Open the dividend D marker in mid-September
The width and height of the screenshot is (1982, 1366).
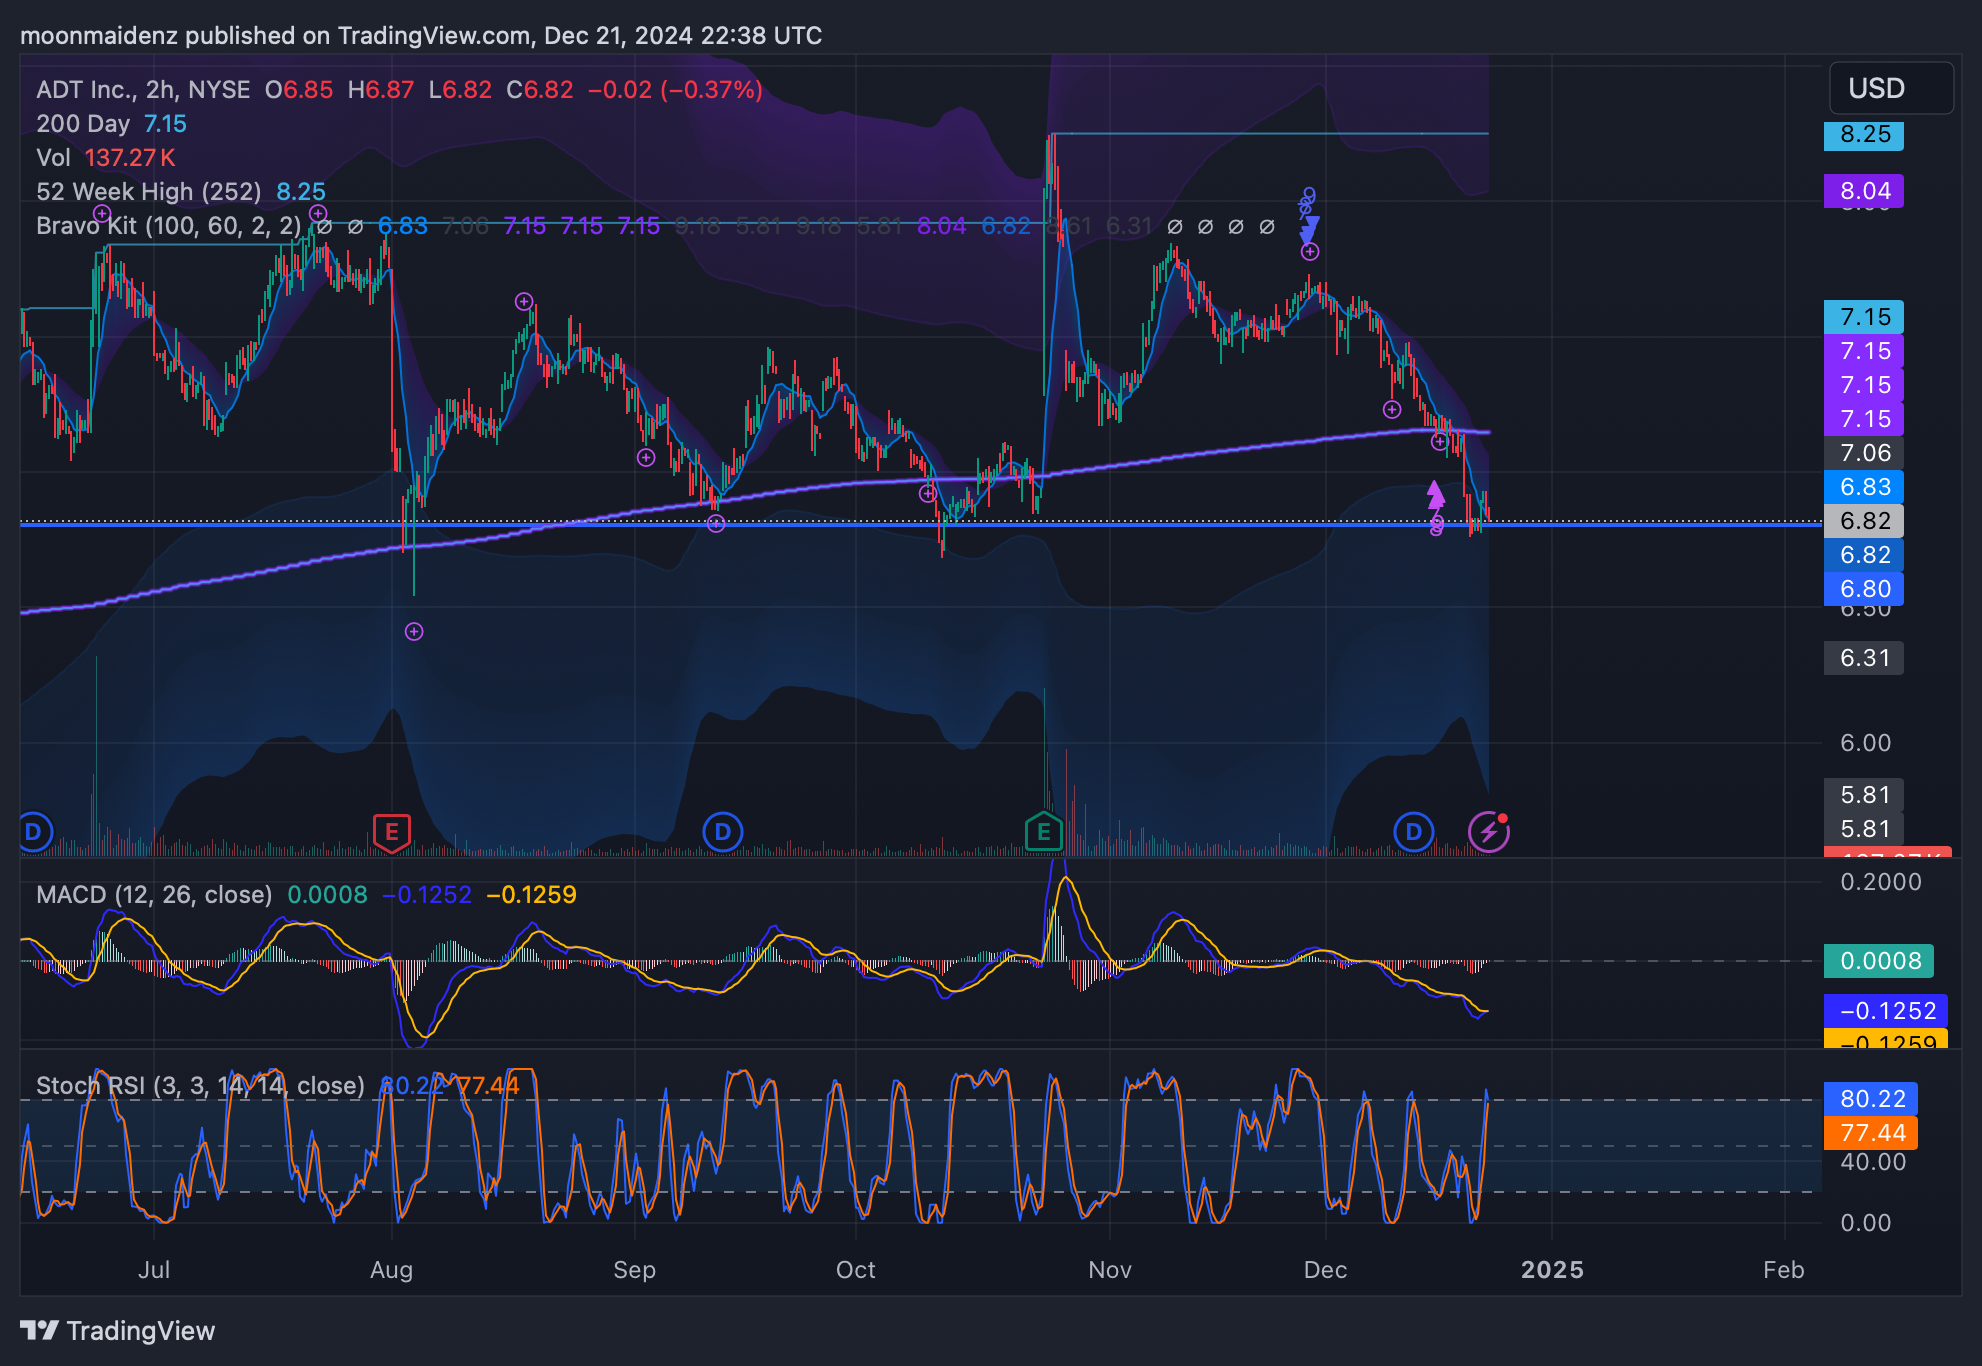point(723,832)
